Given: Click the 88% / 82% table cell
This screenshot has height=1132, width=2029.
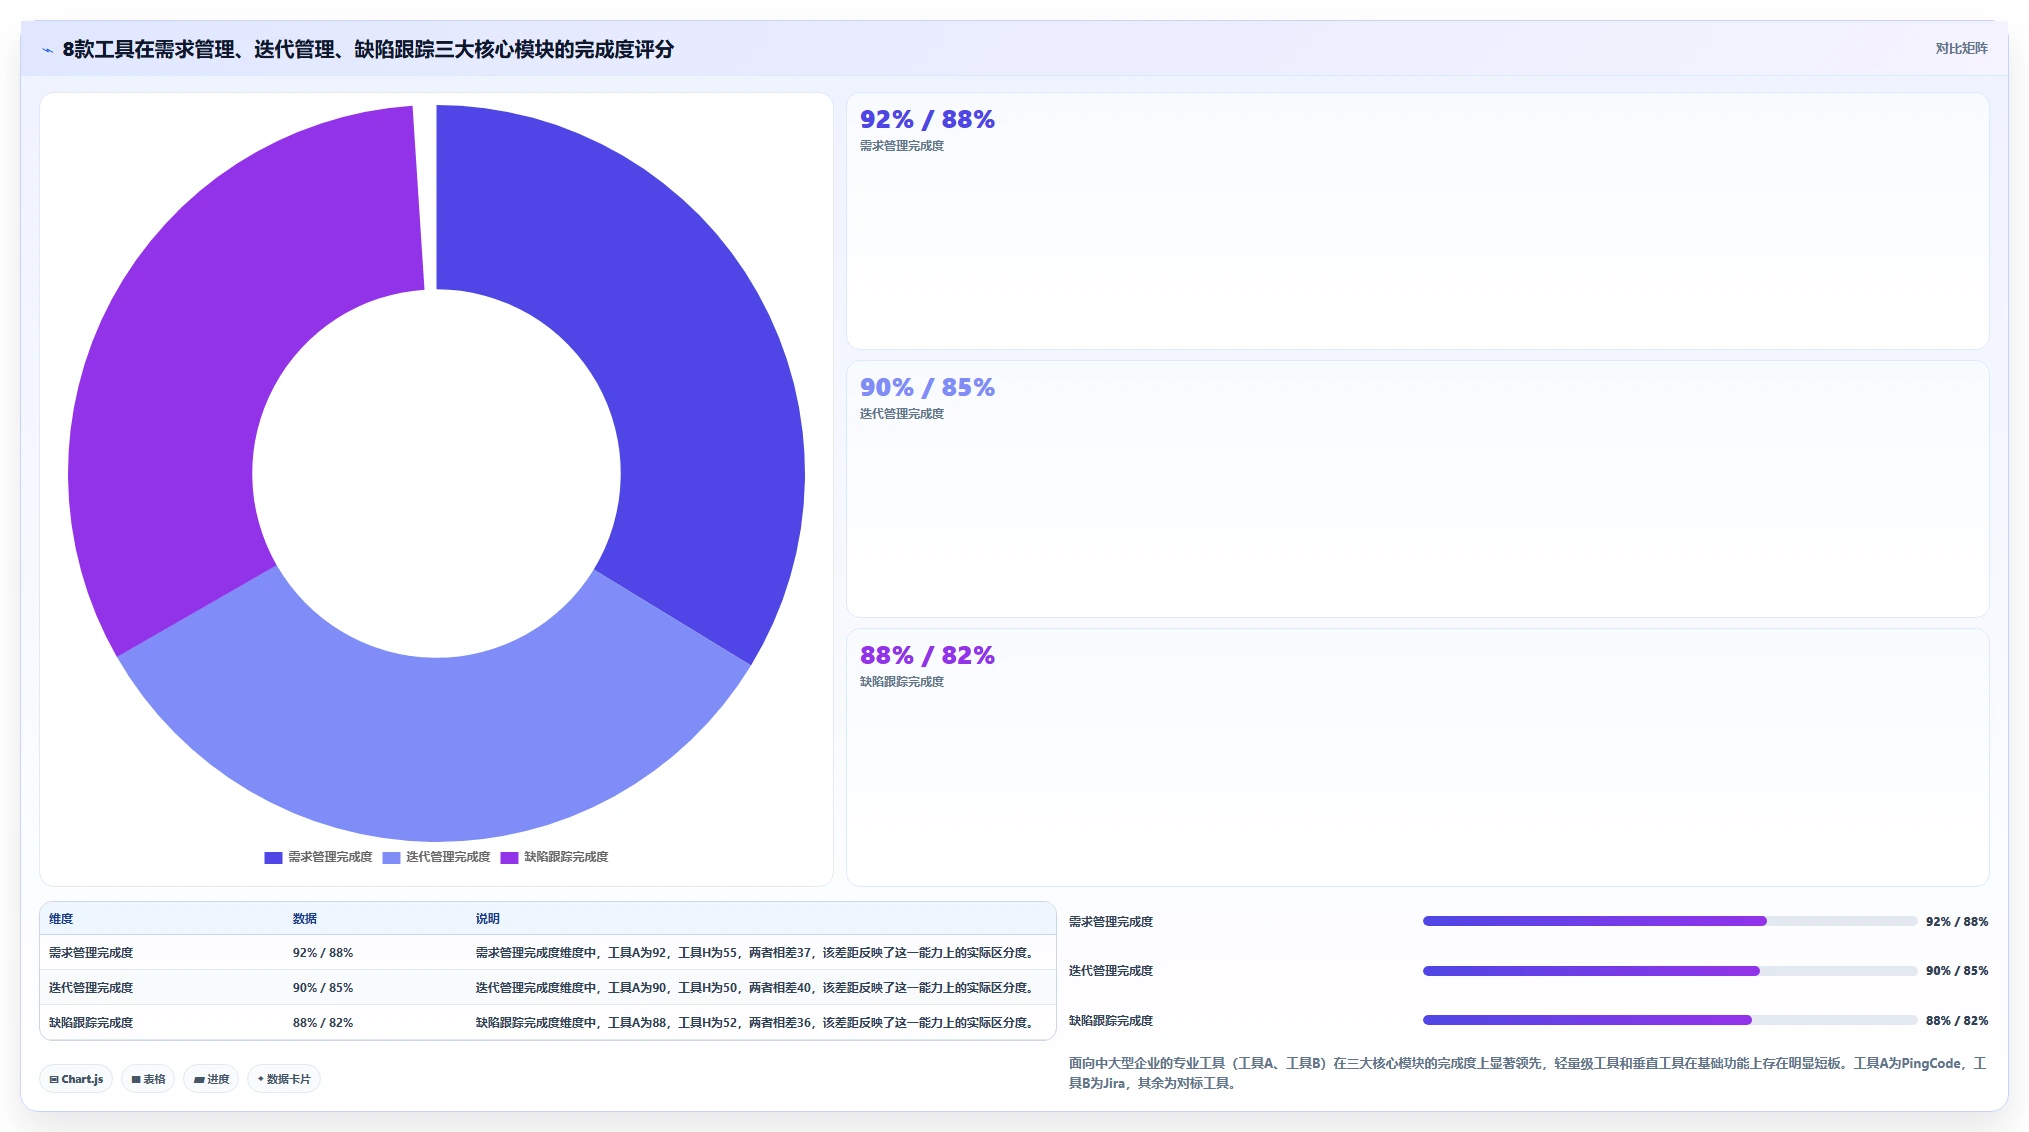Looking at the screenshot, I should (x=323, y=1023).
